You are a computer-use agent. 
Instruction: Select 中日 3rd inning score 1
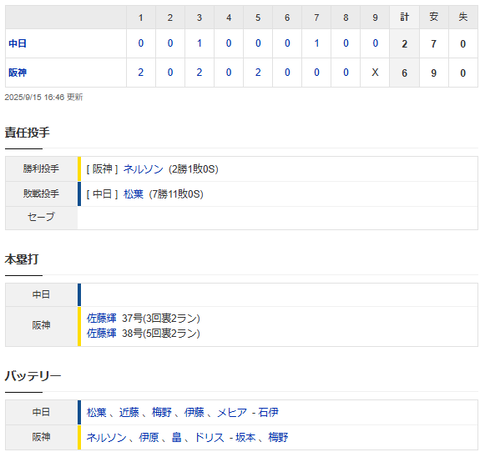(x=199, y=43)
